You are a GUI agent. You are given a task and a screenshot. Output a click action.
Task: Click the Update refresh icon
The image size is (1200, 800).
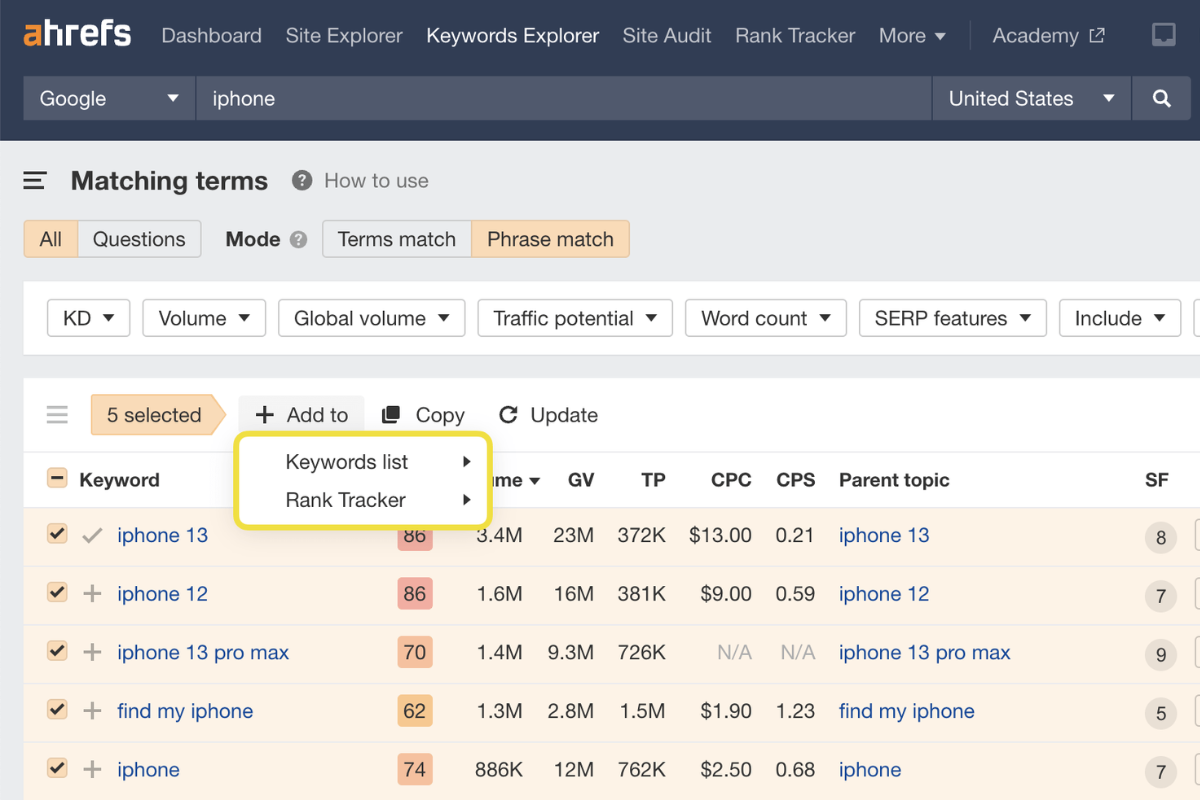click(x=508, y=414)
